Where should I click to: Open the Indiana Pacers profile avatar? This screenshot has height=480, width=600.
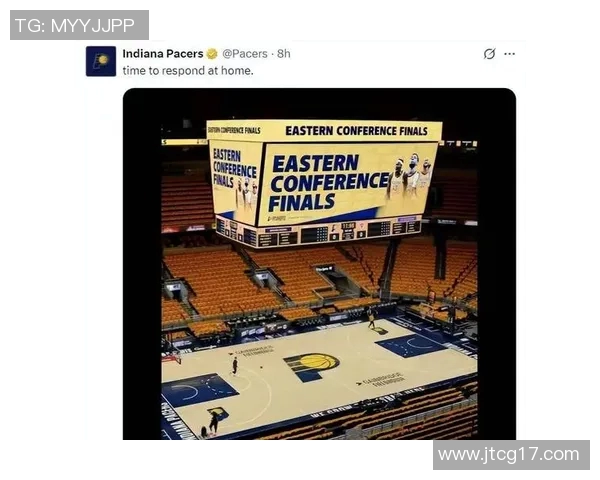point(101,61)
